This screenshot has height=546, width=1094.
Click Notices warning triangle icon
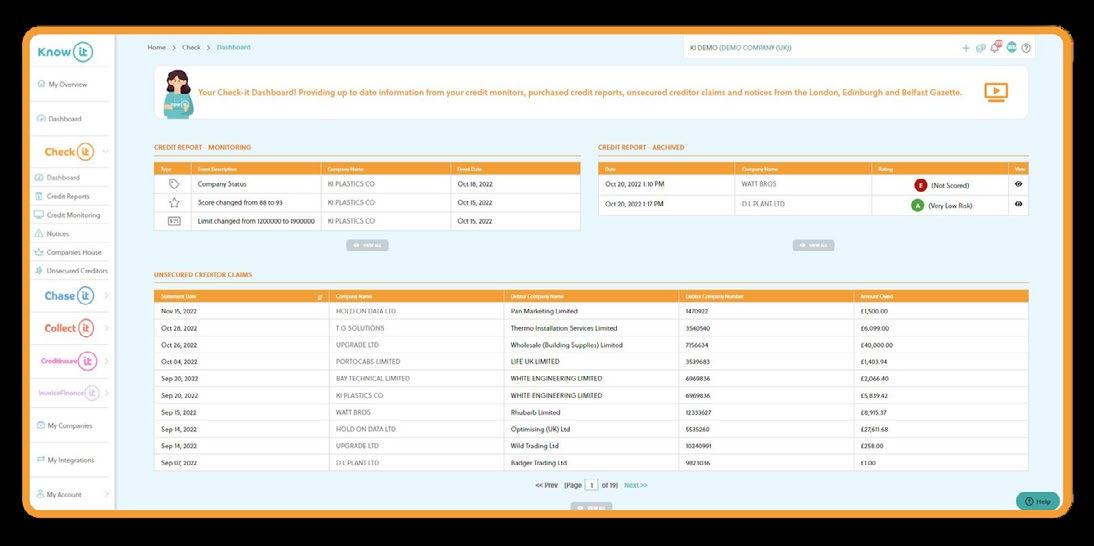tap(39, 234)
